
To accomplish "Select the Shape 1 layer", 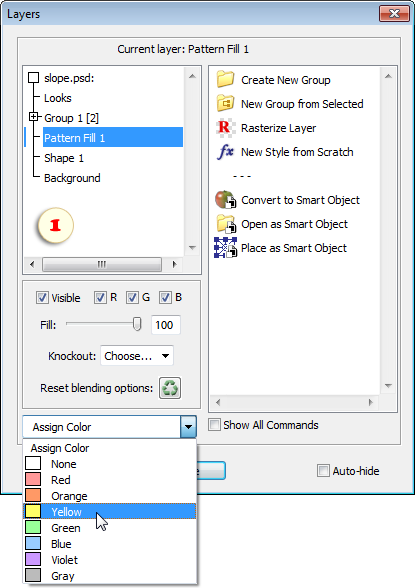I will (64, 158).
